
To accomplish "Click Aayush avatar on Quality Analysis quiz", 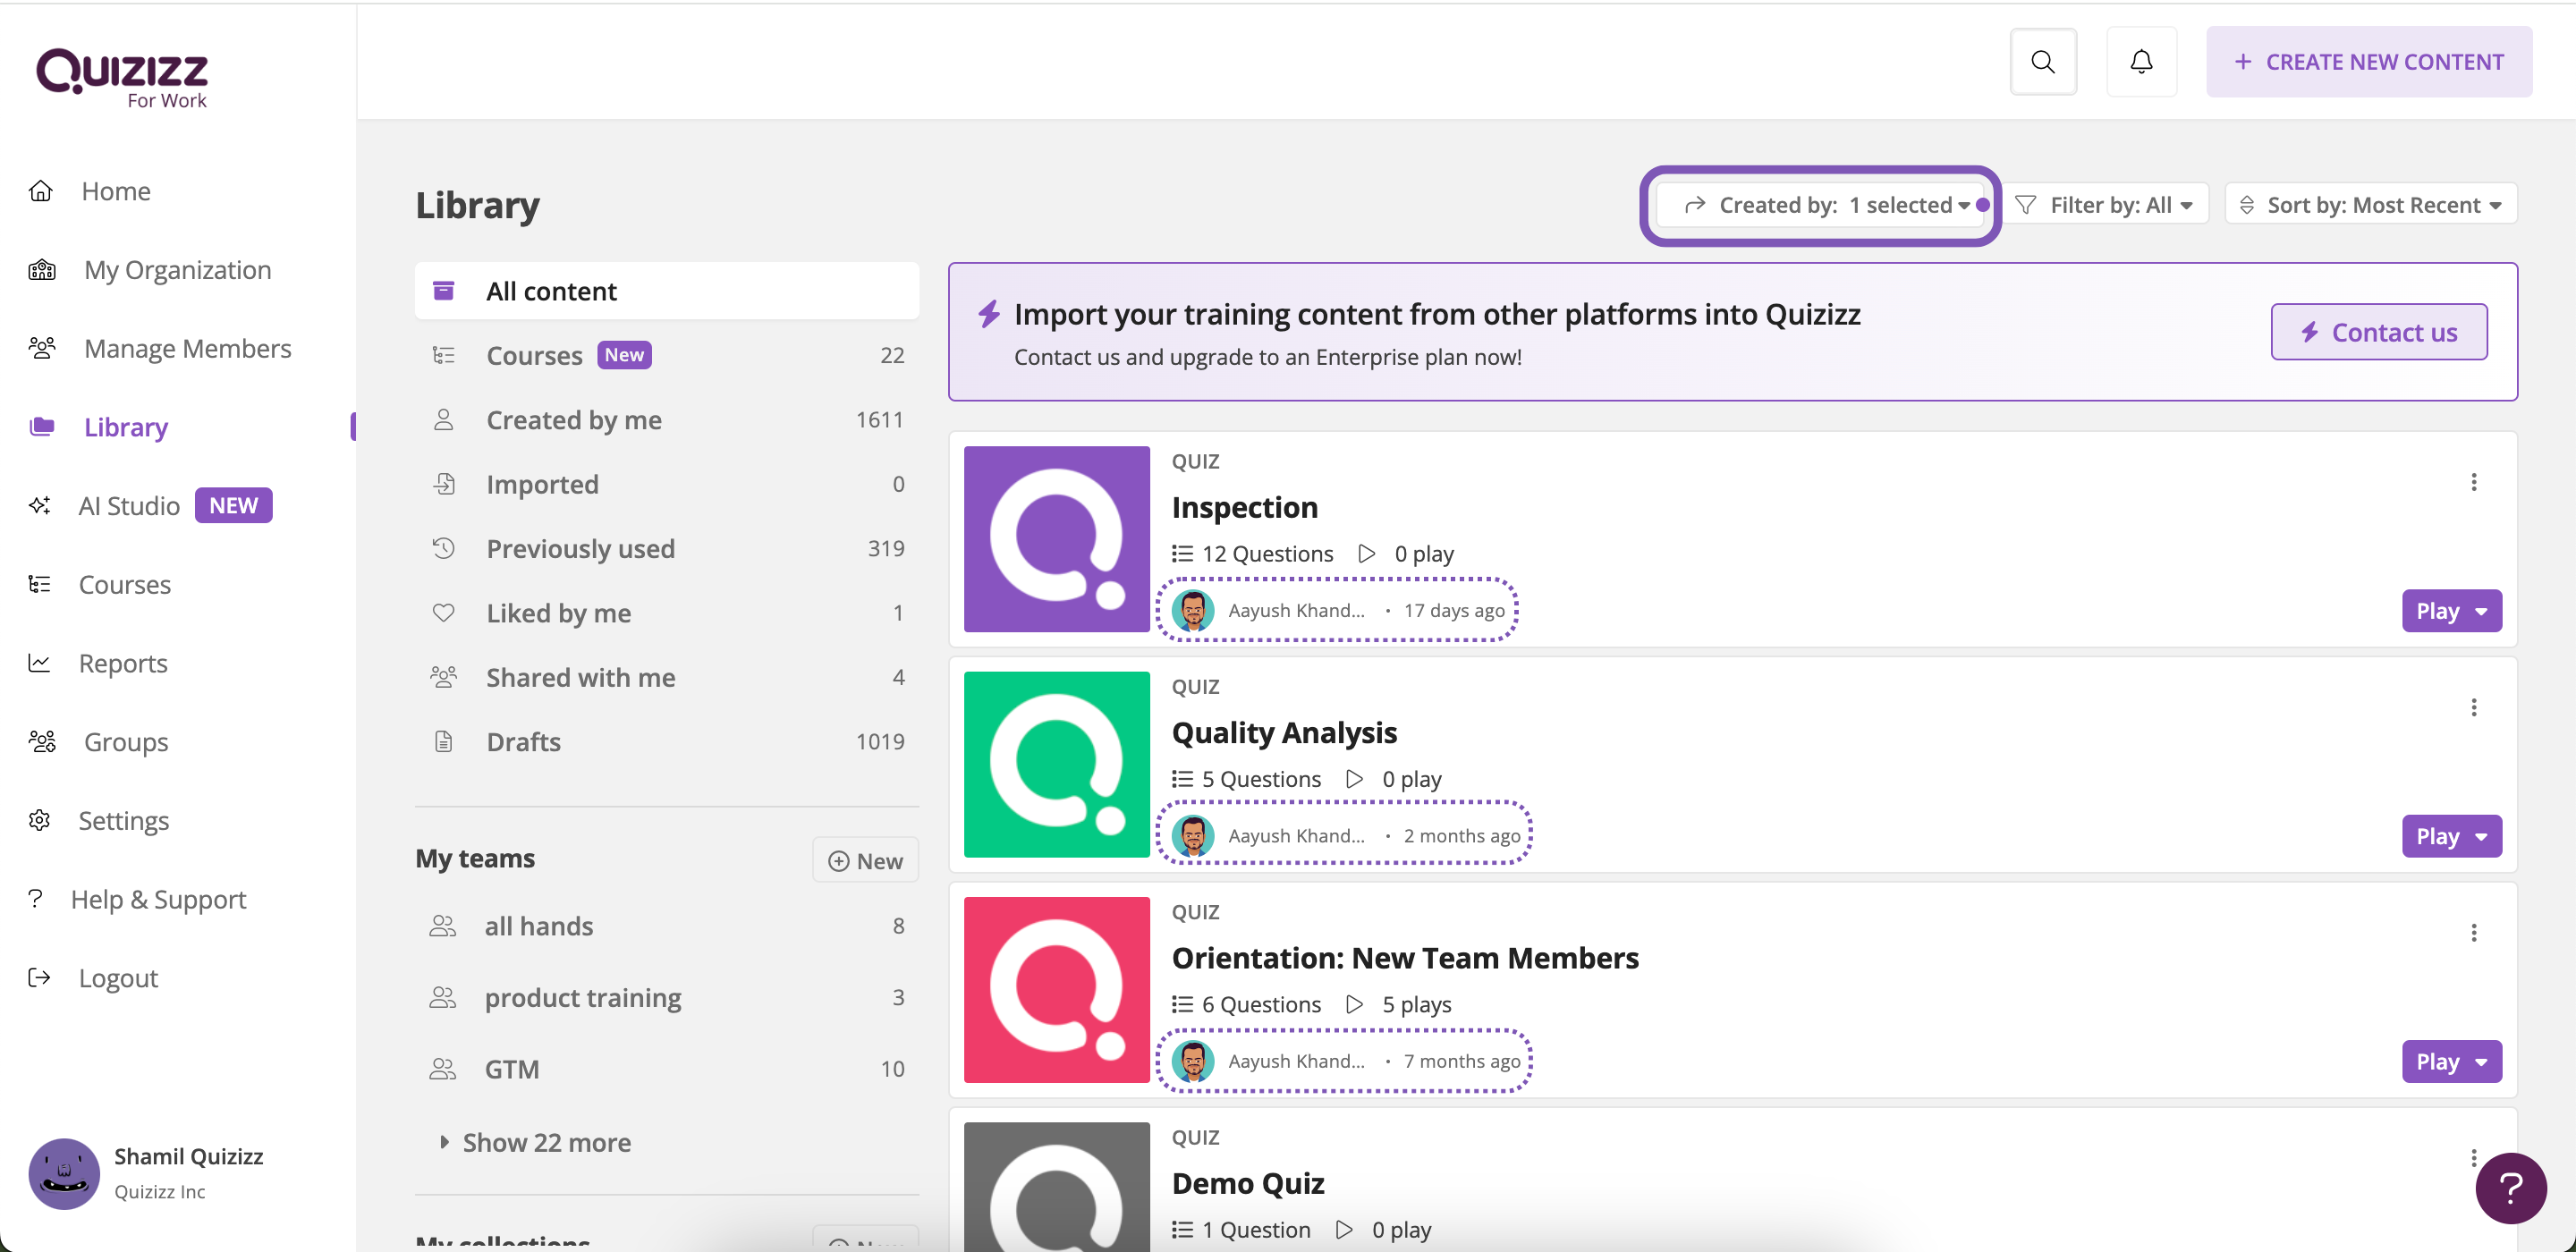I will coord(1192,835).
